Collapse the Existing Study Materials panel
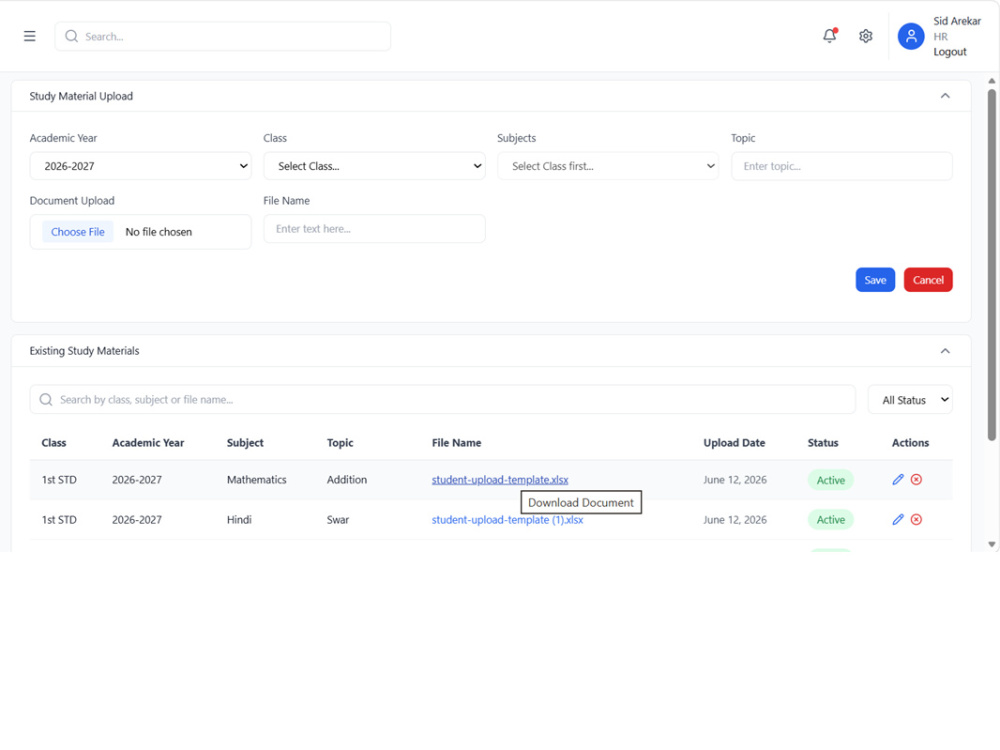Image resolution: width=1000 pixels, height=750 pixels. 945,351
